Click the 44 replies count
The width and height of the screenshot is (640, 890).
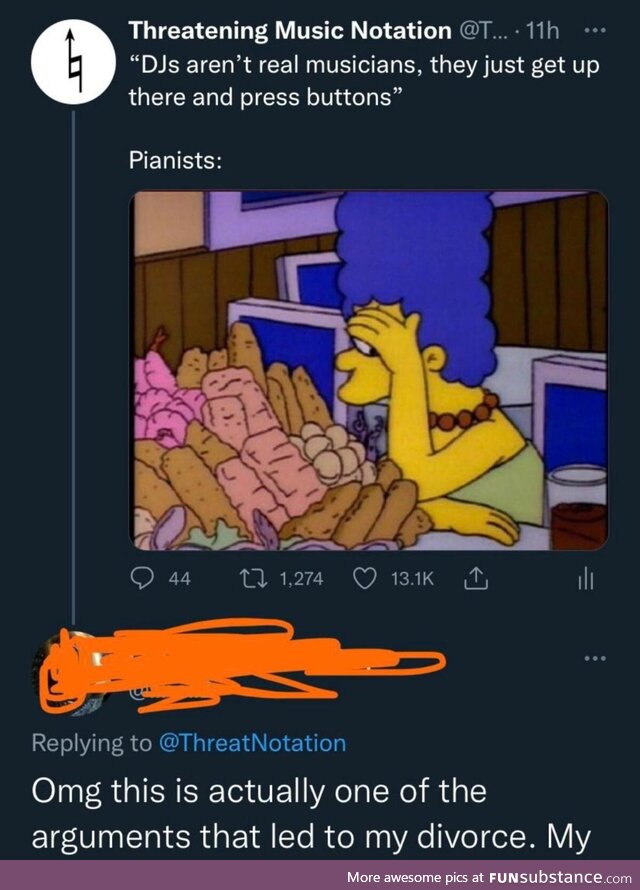[x=179, y=578]
